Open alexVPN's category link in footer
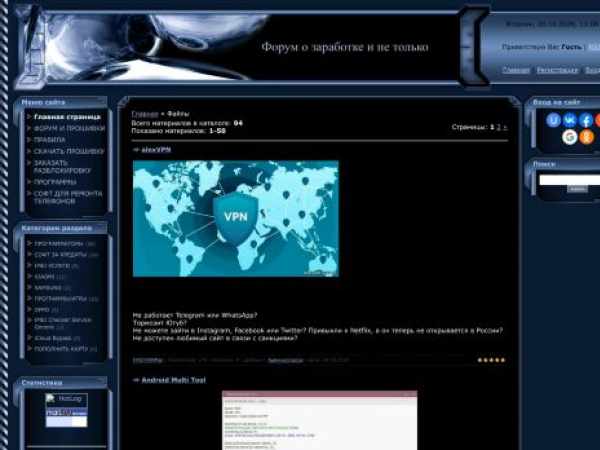This screenshot has width=600, height=450. click(x=148, y=360)
